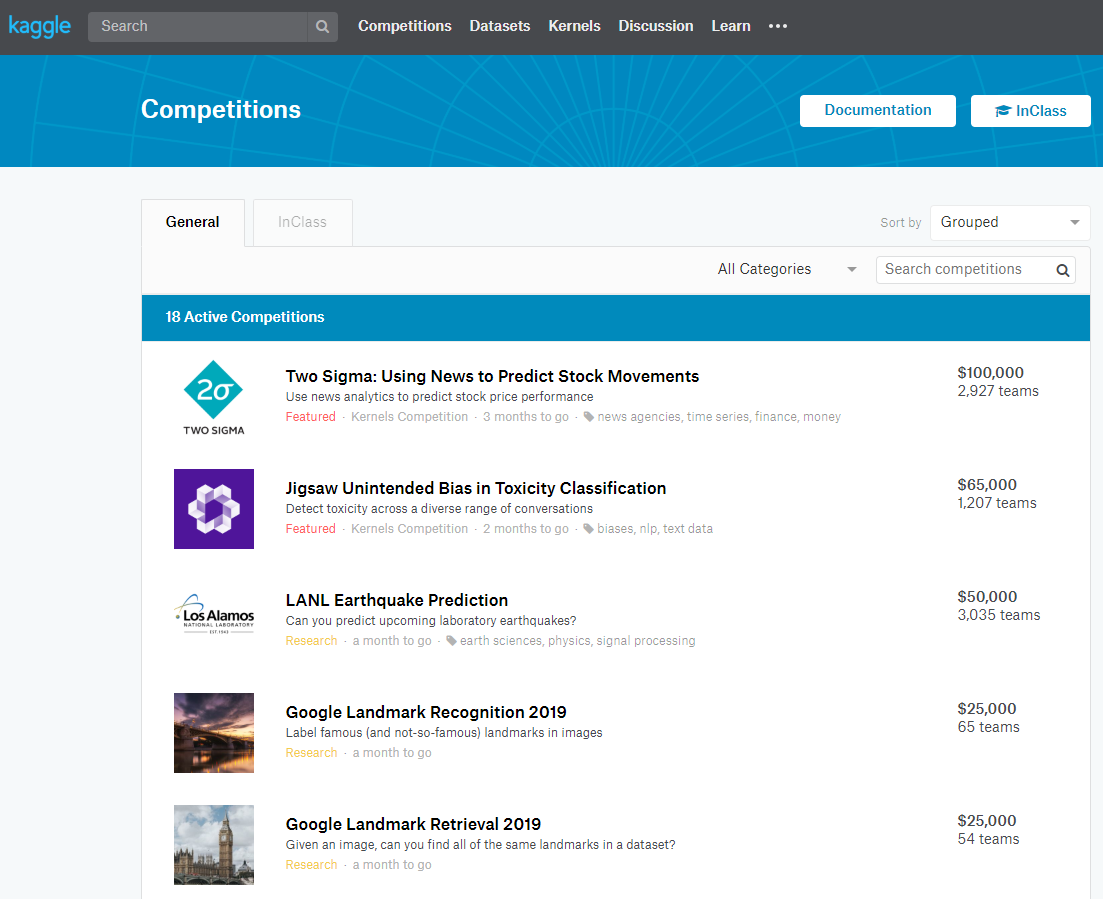The width and height of the screenshot is (1103, 899).
Task: Click Use news analytics description text
Action: [x=440, y=397]
